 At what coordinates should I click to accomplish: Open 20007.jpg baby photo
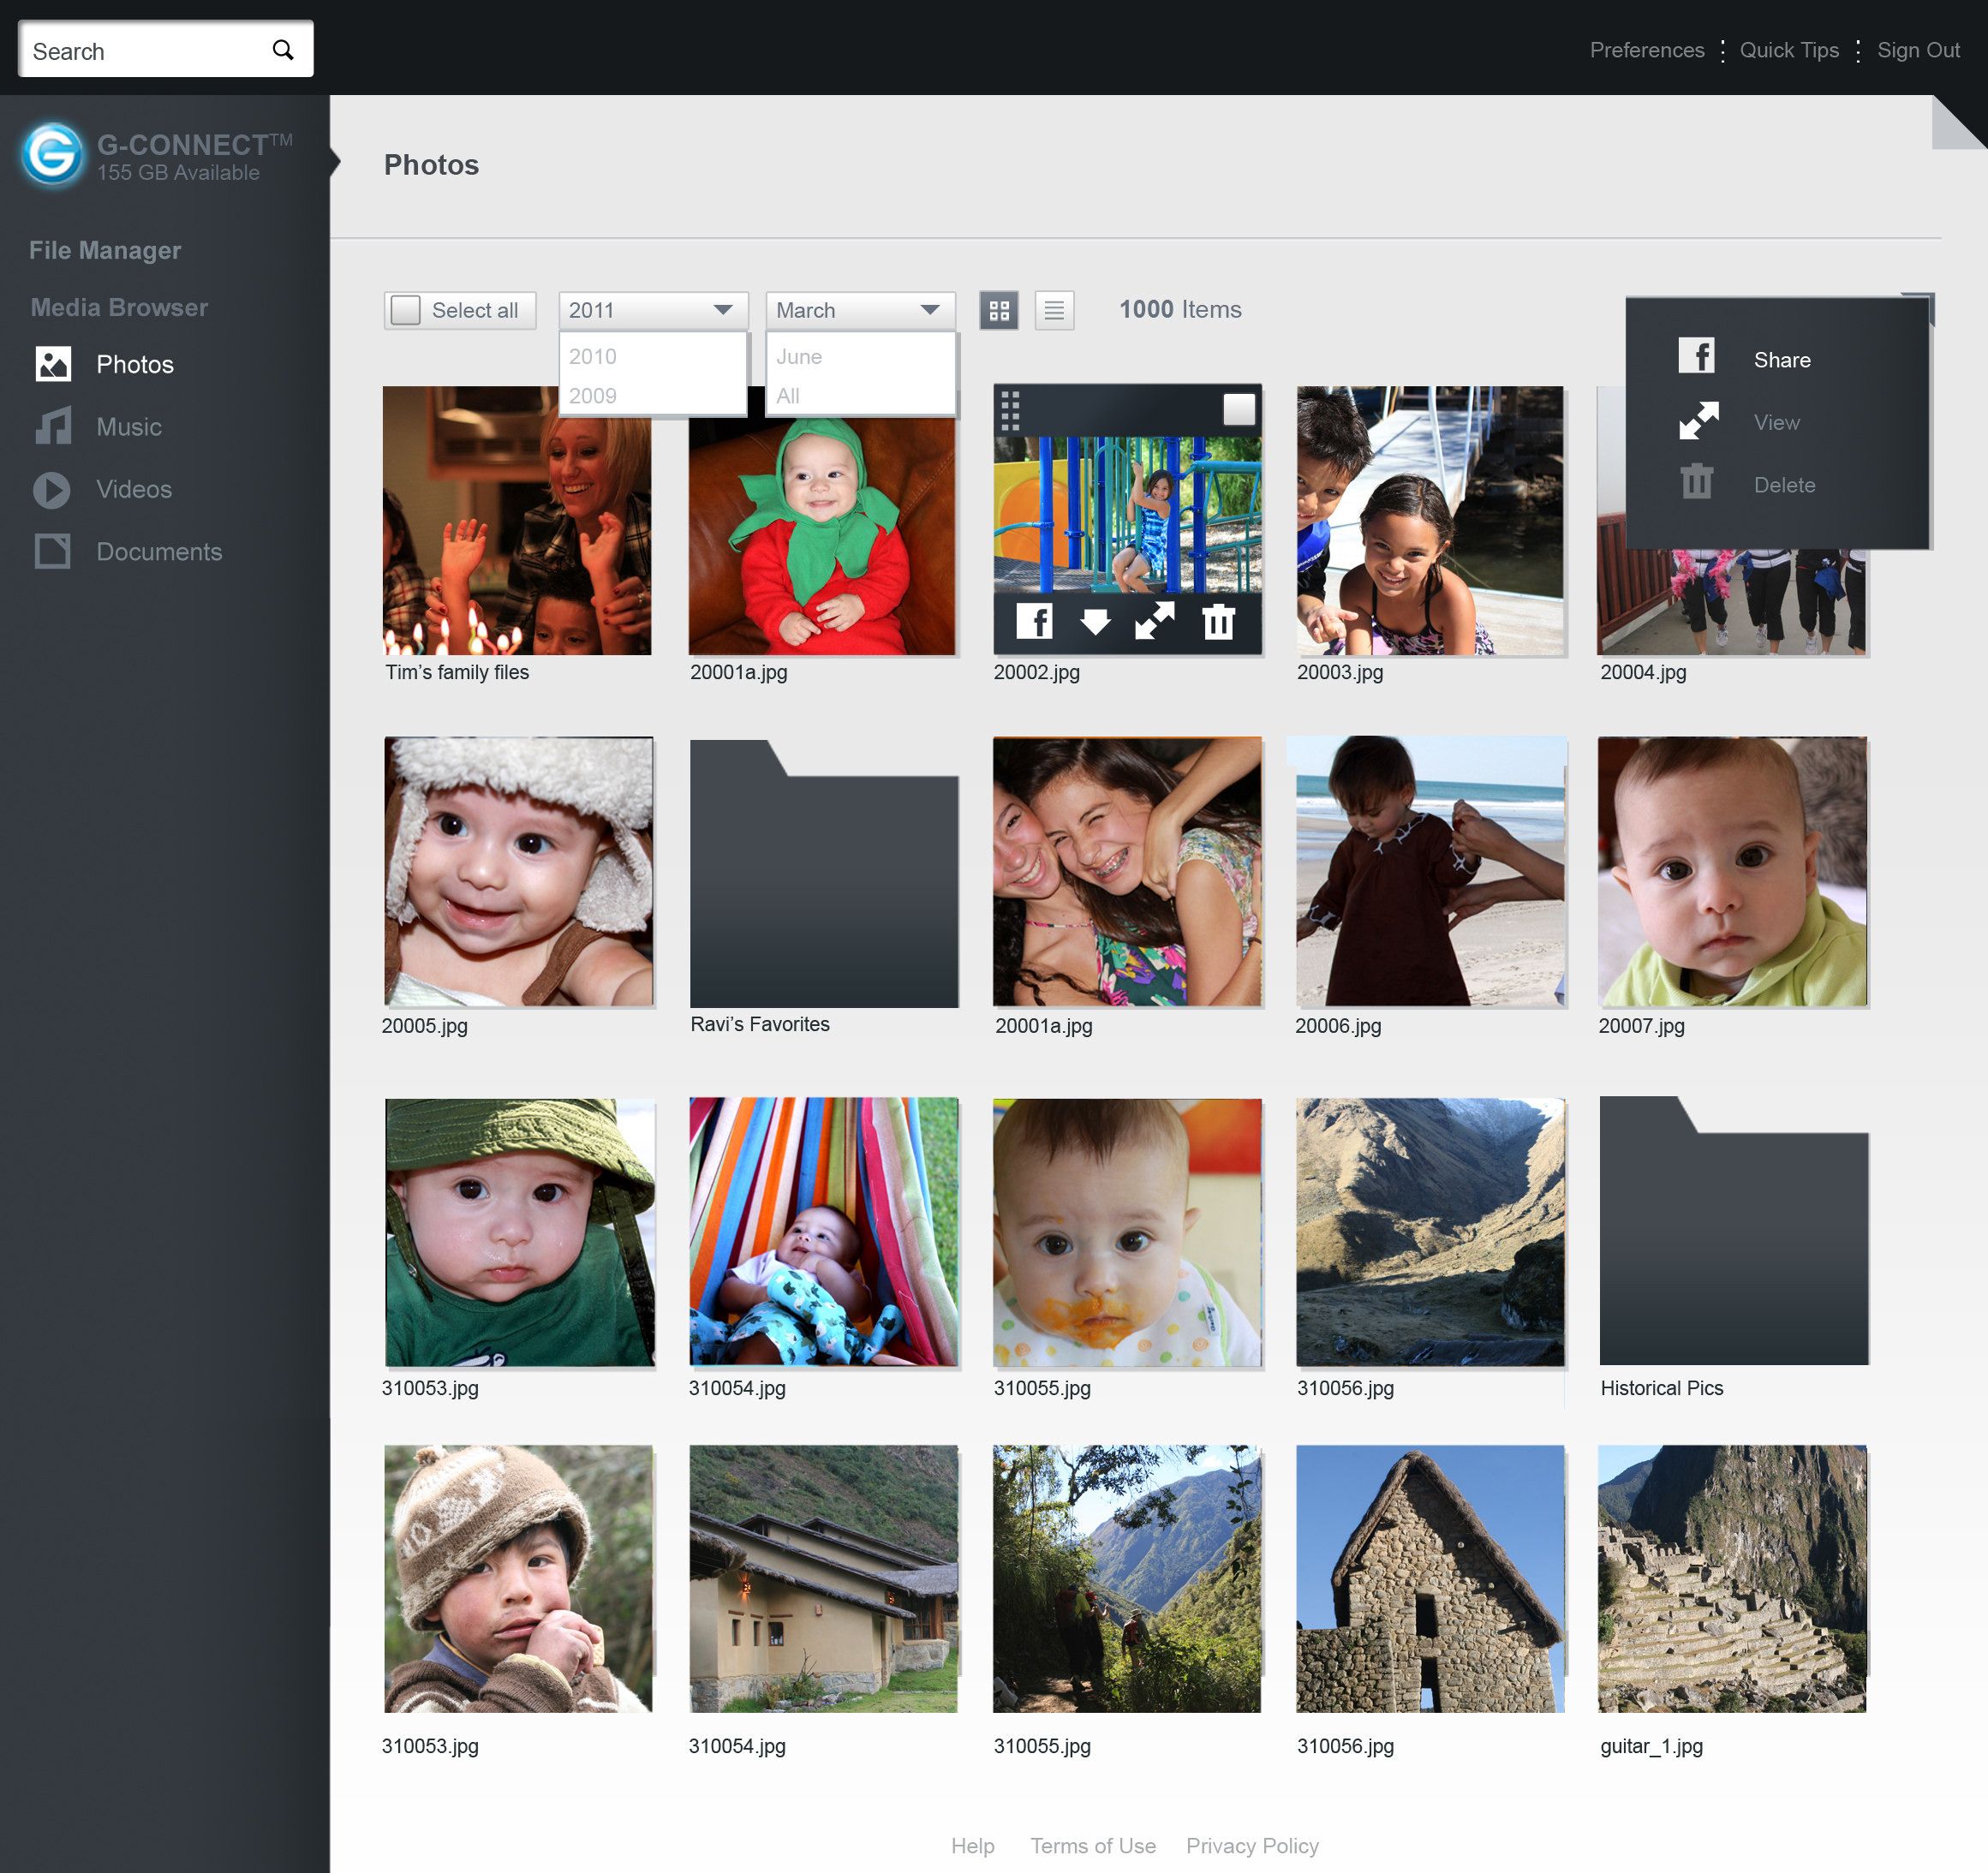pyautogui.click(x=1731, y=871)
